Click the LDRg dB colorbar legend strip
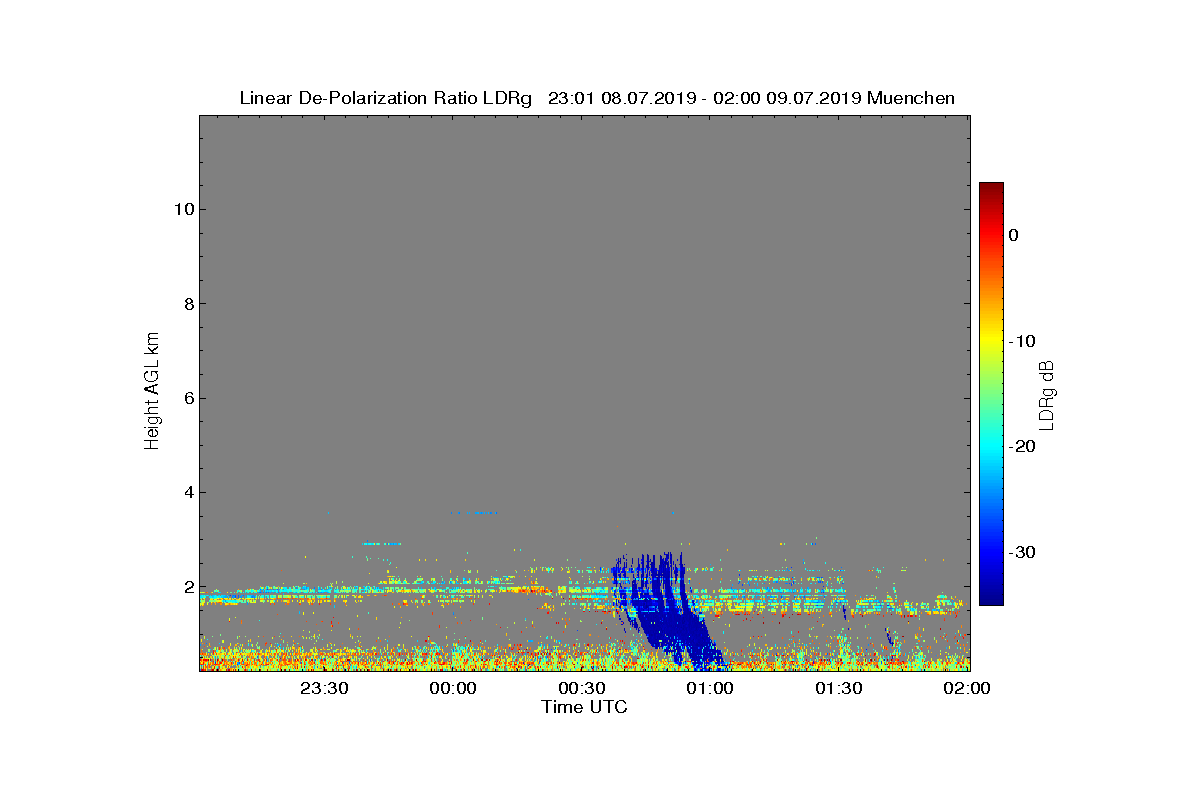 click(x=991, y=394)
